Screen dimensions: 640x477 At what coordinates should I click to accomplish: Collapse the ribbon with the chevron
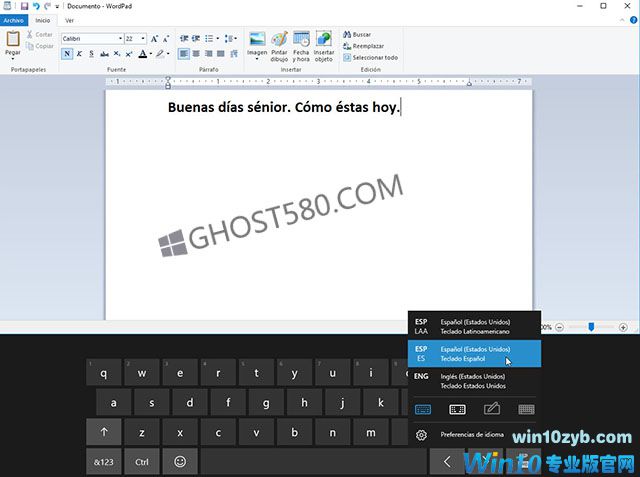click(x=622, y=20)
